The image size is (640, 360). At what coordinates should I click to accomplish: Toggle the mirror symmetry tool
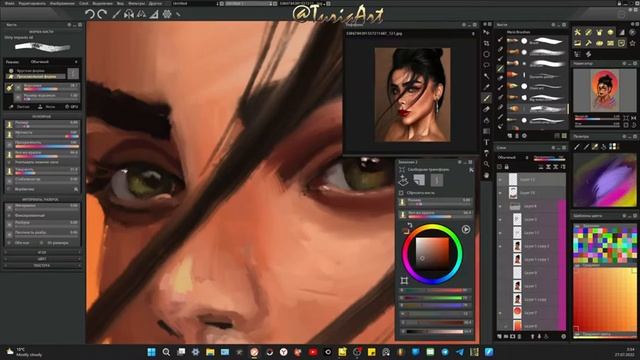129,14
